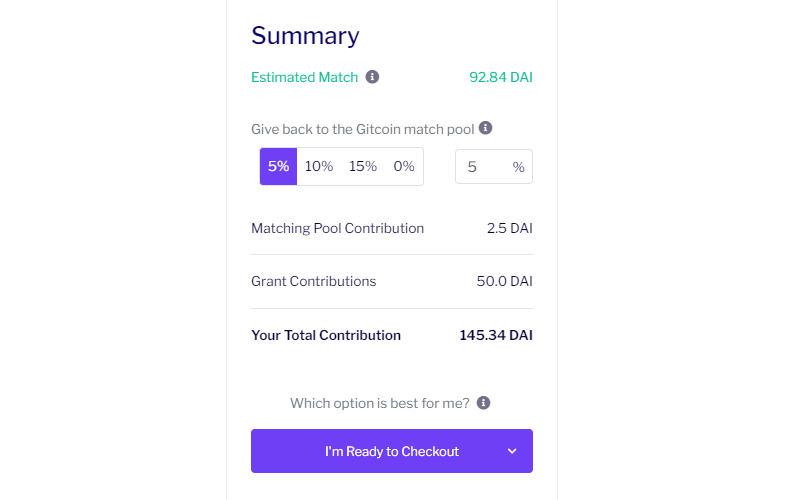Pick the 15% give back option

point(363,166)
